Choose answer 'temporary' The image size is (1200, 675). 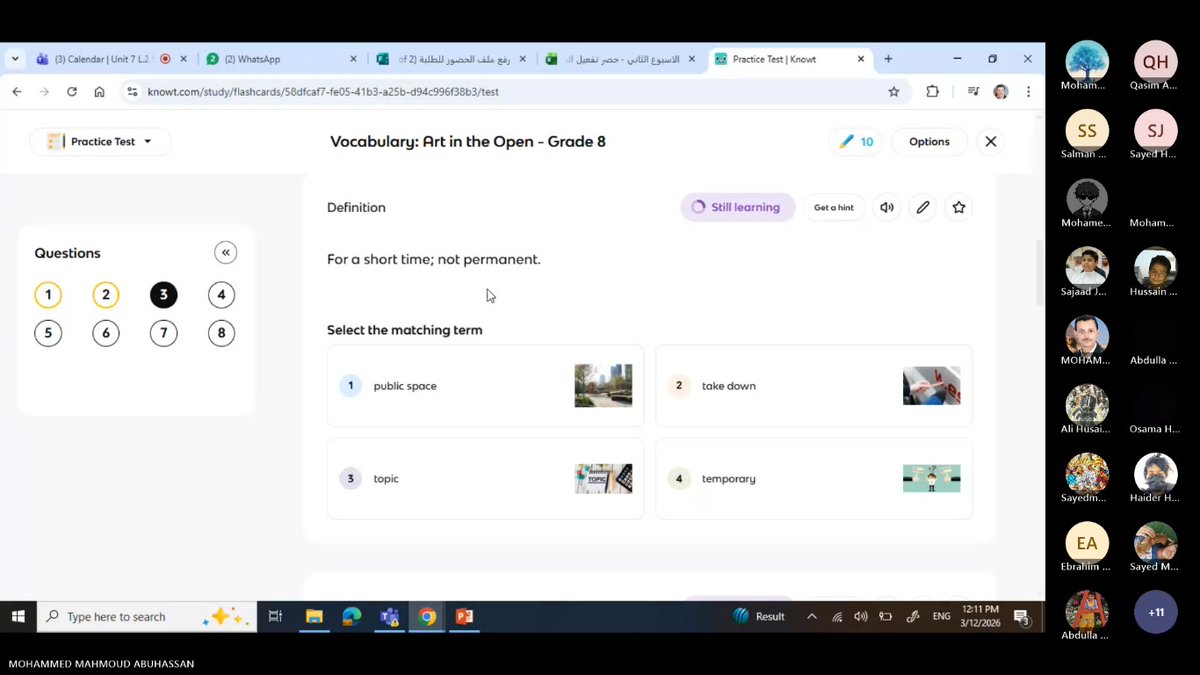point(813,478)
